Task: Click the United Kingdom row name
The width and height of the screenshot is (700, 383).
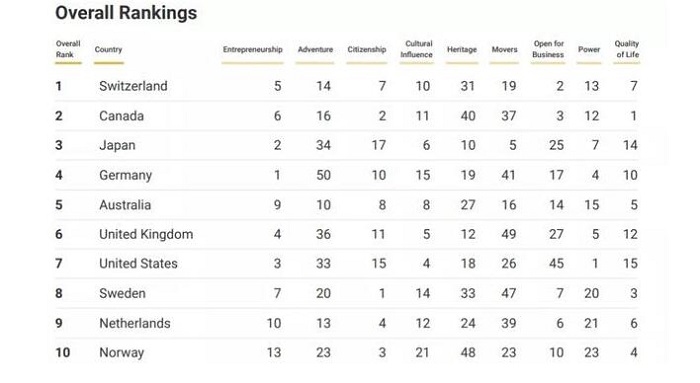Action: coord(146,234)
